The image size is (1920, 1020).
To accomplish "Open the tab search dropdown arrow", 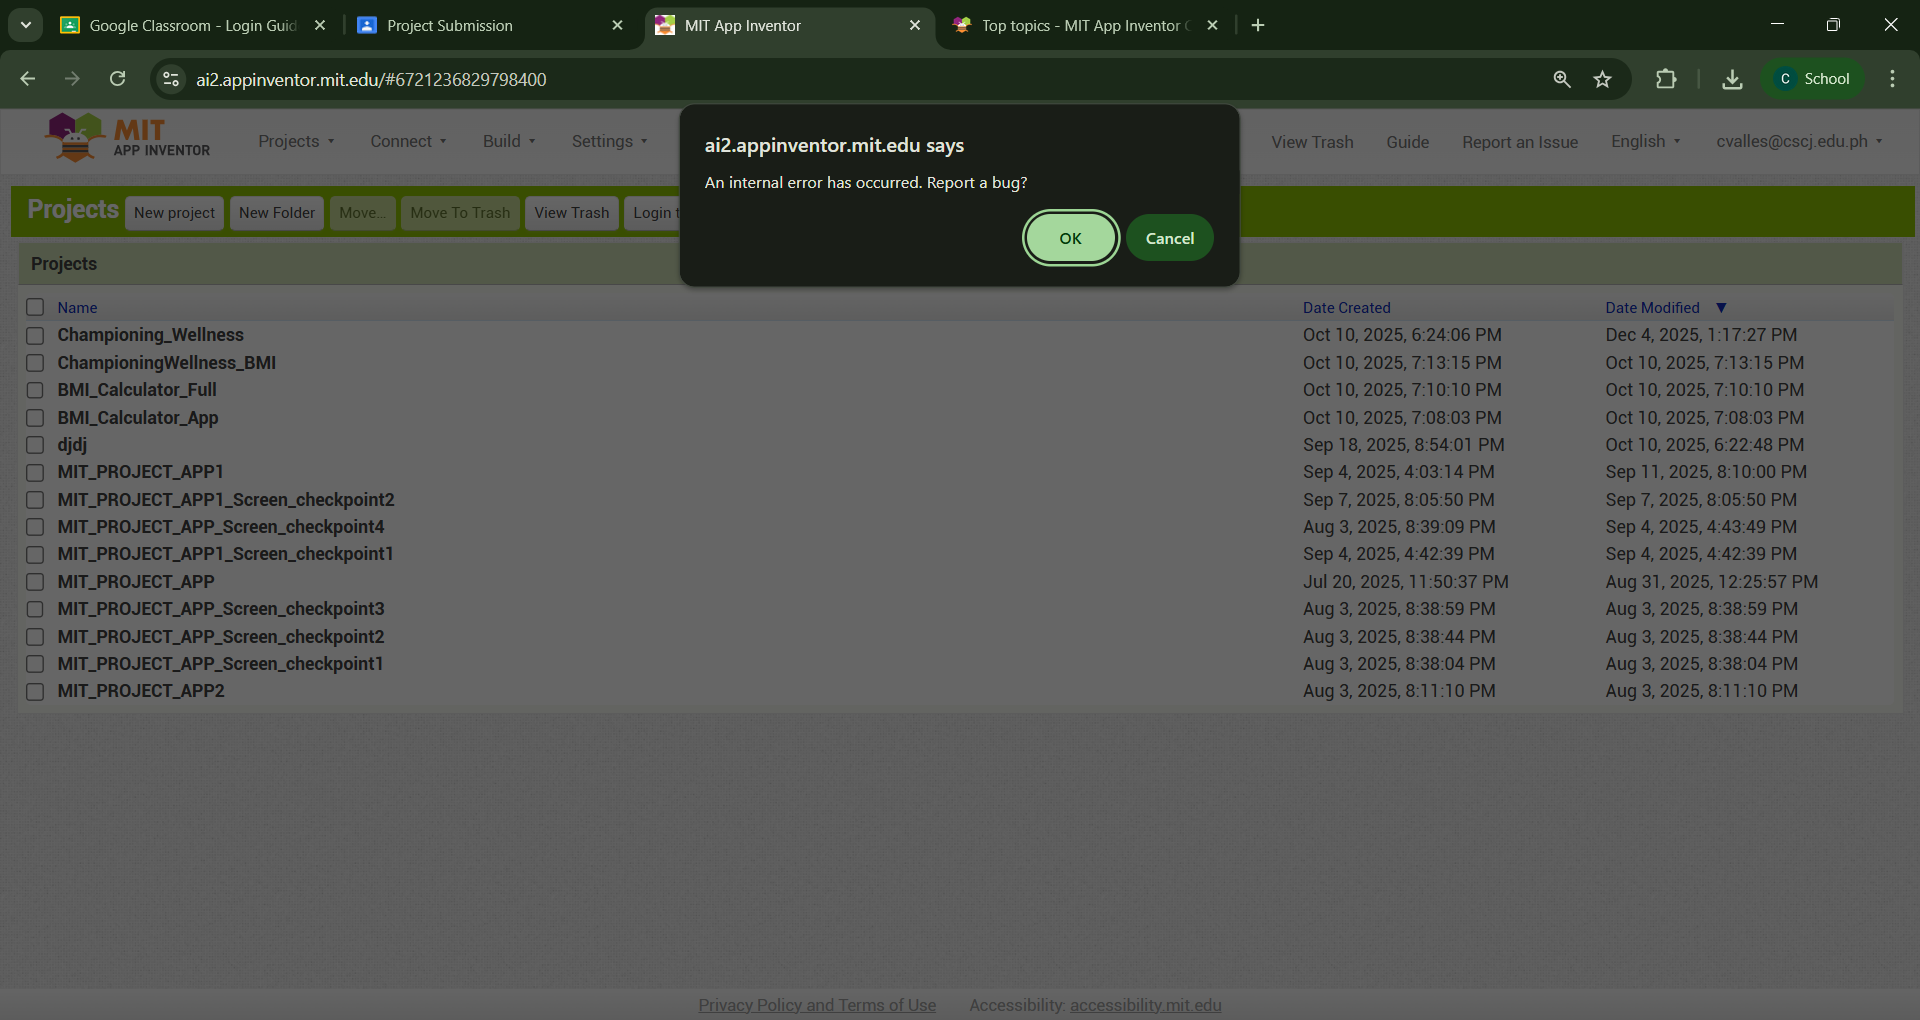I will click(26, 25).
